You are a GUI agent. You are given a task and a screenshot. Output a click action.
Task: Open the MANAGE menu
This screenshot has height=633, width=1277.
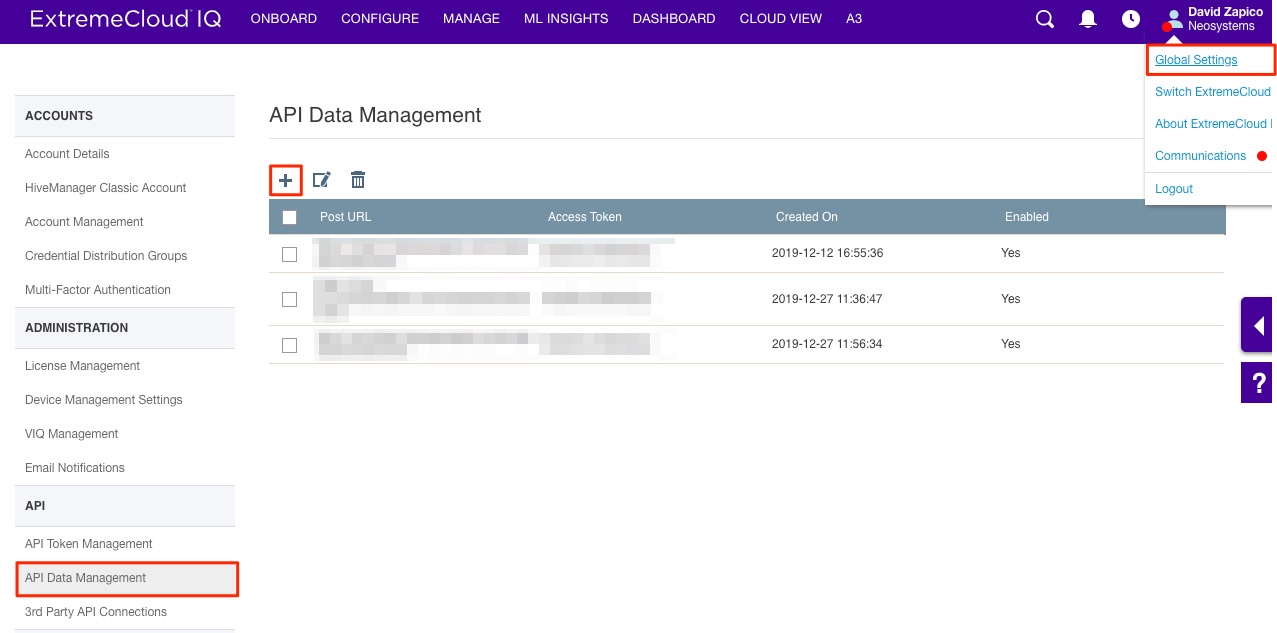click(x=471, y=18)
